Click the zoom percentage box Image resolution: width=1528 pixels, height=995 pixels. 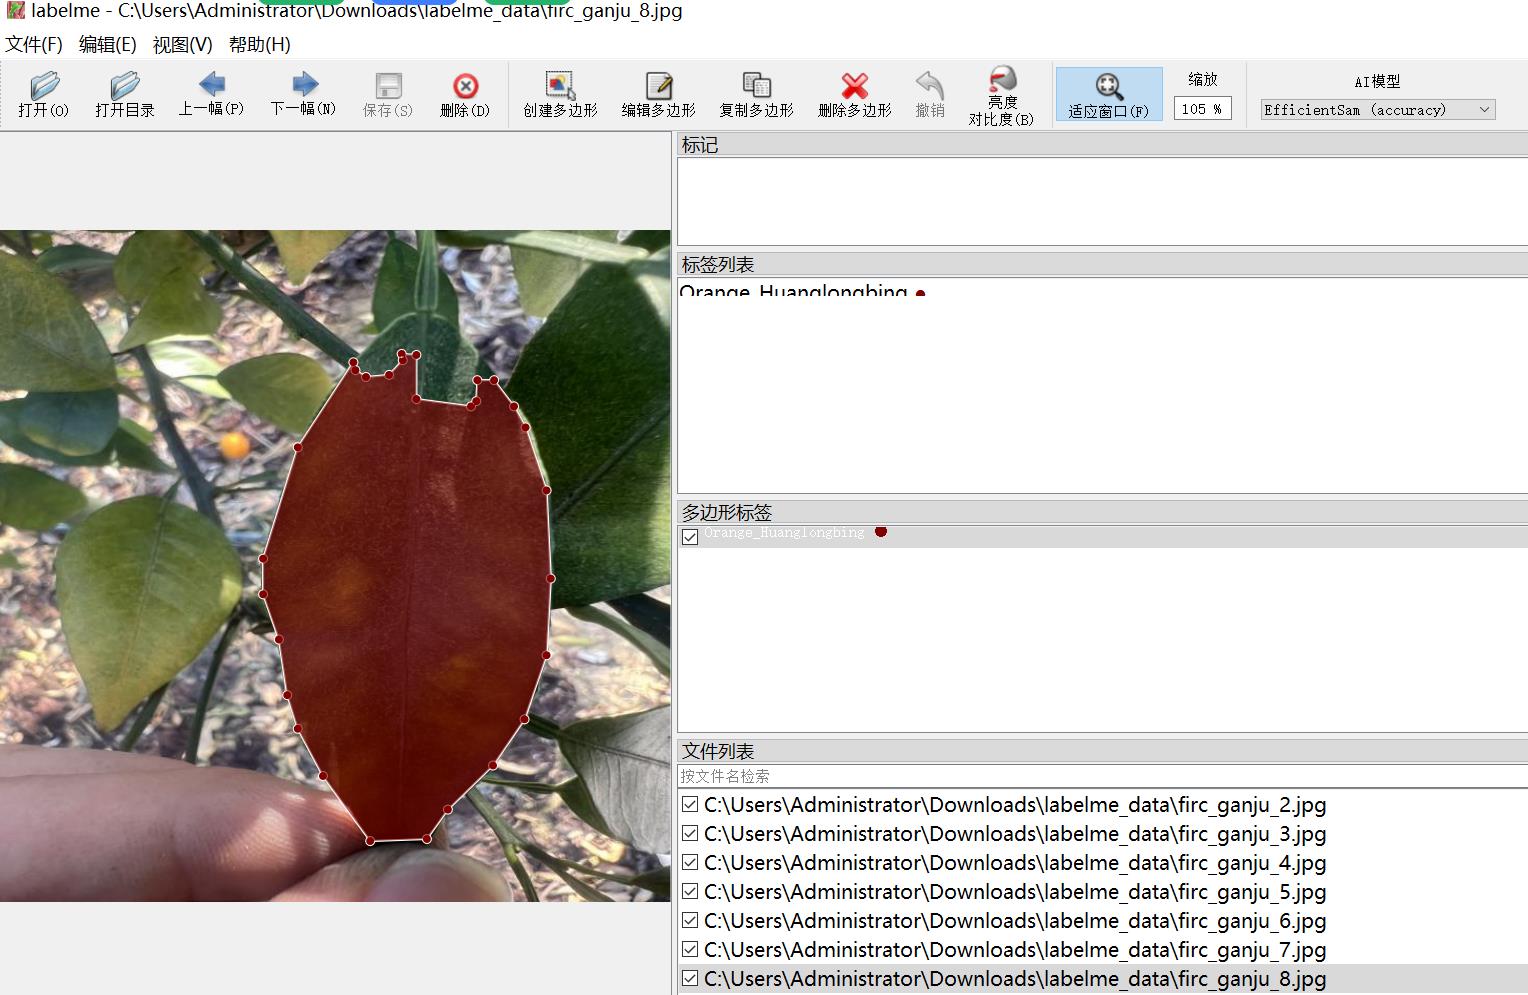(1202, 109)
